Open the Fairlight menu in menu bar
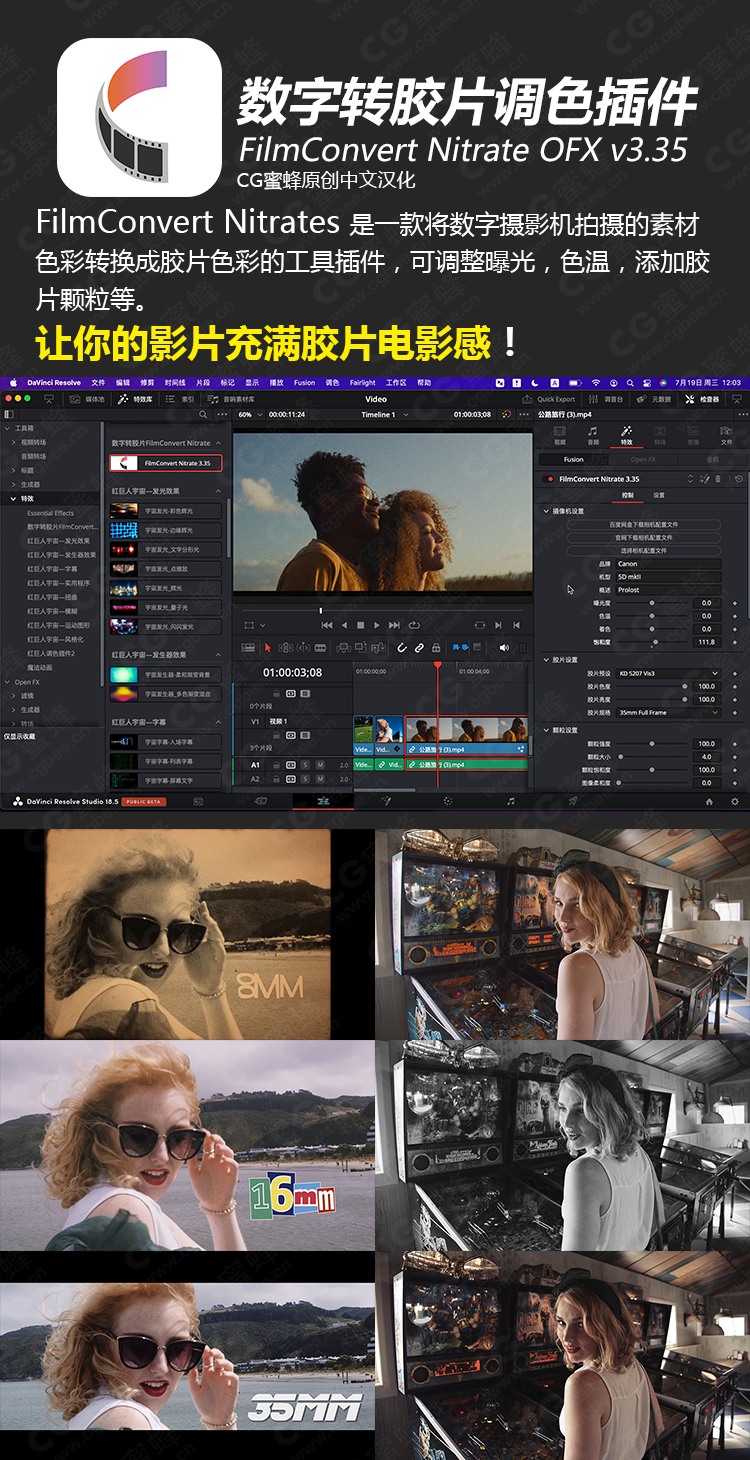Viewport: 750px width, 1460px height. [362, 382]
